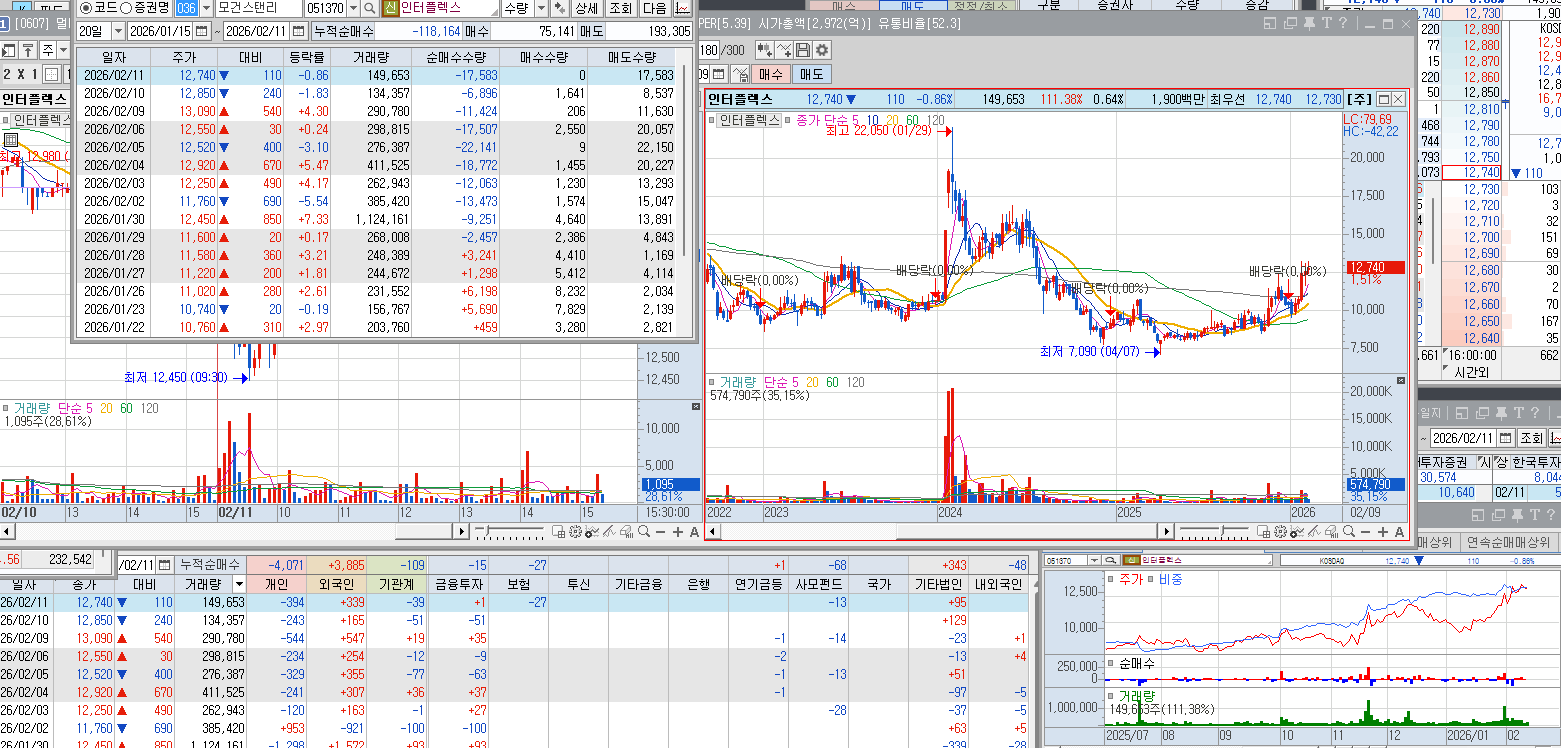Click the right chart A text icon
The image size is (1561, 748).
click(1399, 531)
